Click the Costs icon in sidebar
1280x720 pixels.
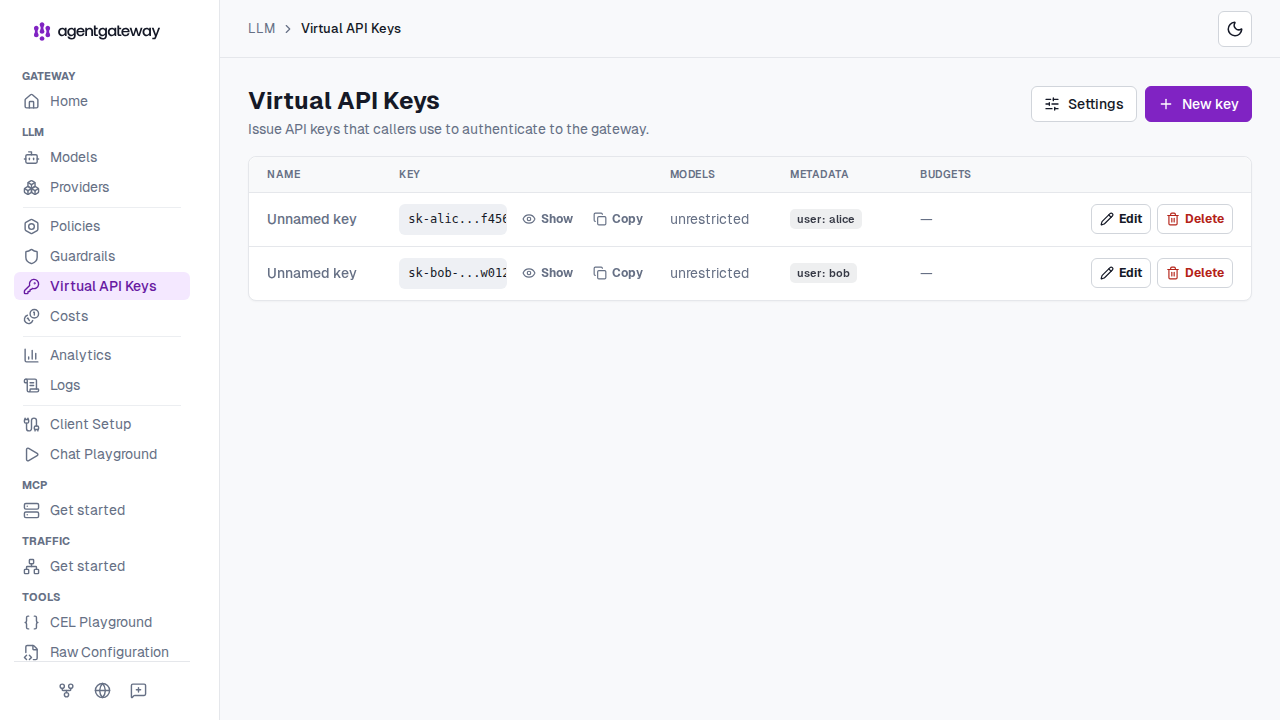[32, 316]
